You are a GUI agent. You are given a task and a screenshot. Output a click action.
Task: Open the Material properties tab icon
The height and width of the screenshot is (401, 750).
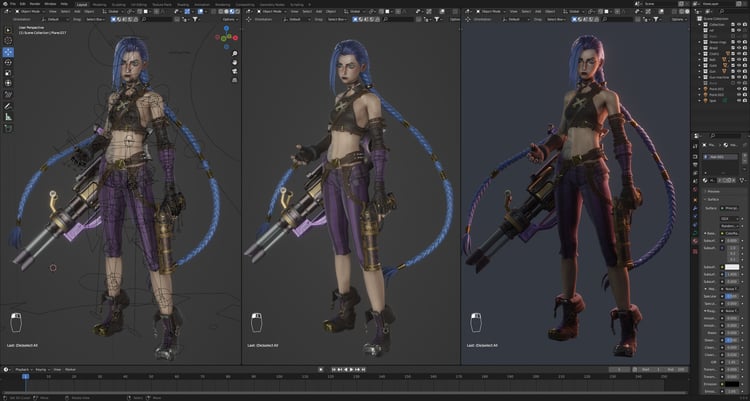coord(695,241)
